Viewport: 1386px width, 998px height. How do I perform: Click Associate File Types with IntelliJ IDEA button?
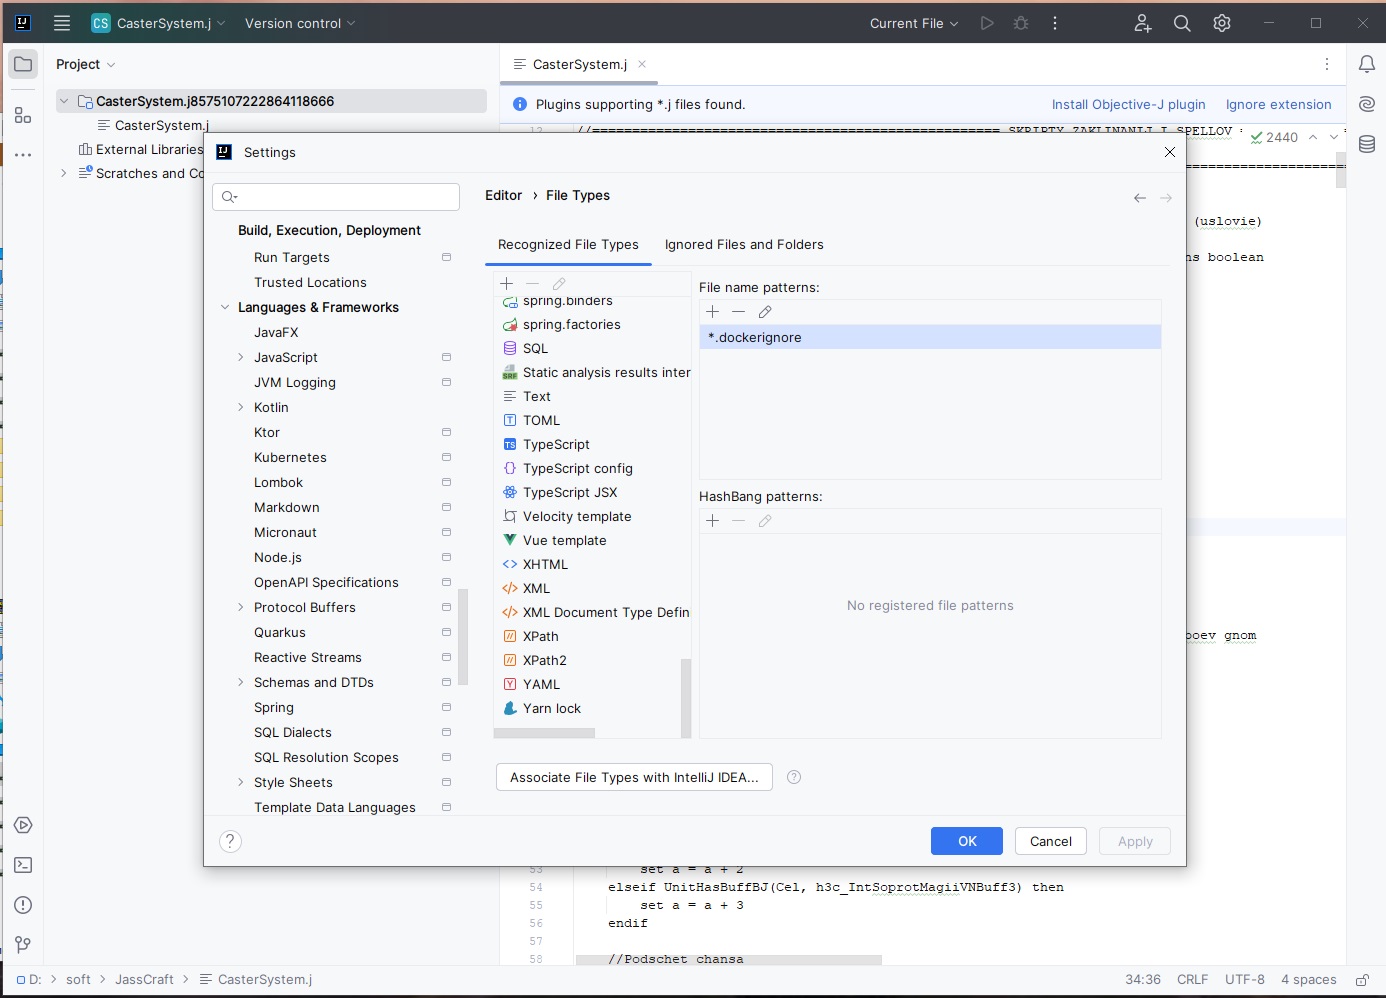[634, 777]
